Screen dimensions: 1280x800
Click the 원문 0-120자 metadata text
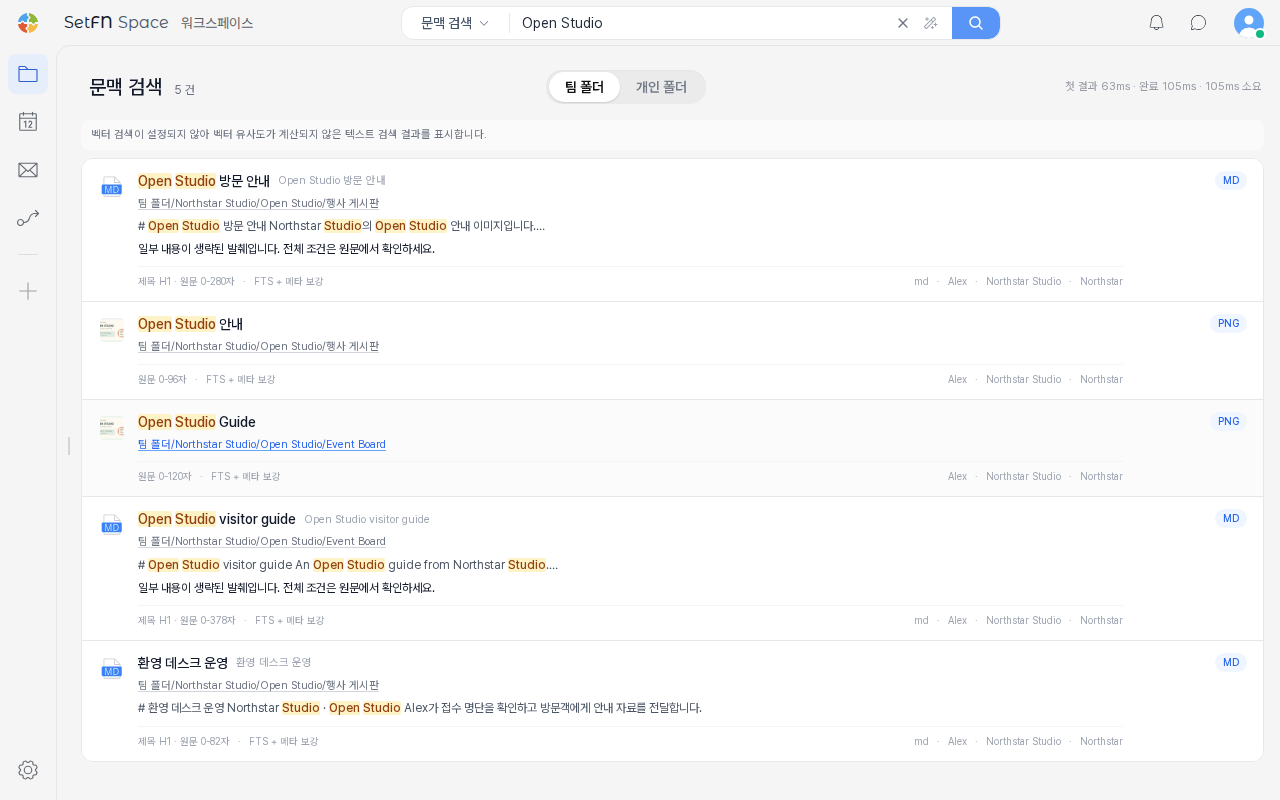click(165, 476)
